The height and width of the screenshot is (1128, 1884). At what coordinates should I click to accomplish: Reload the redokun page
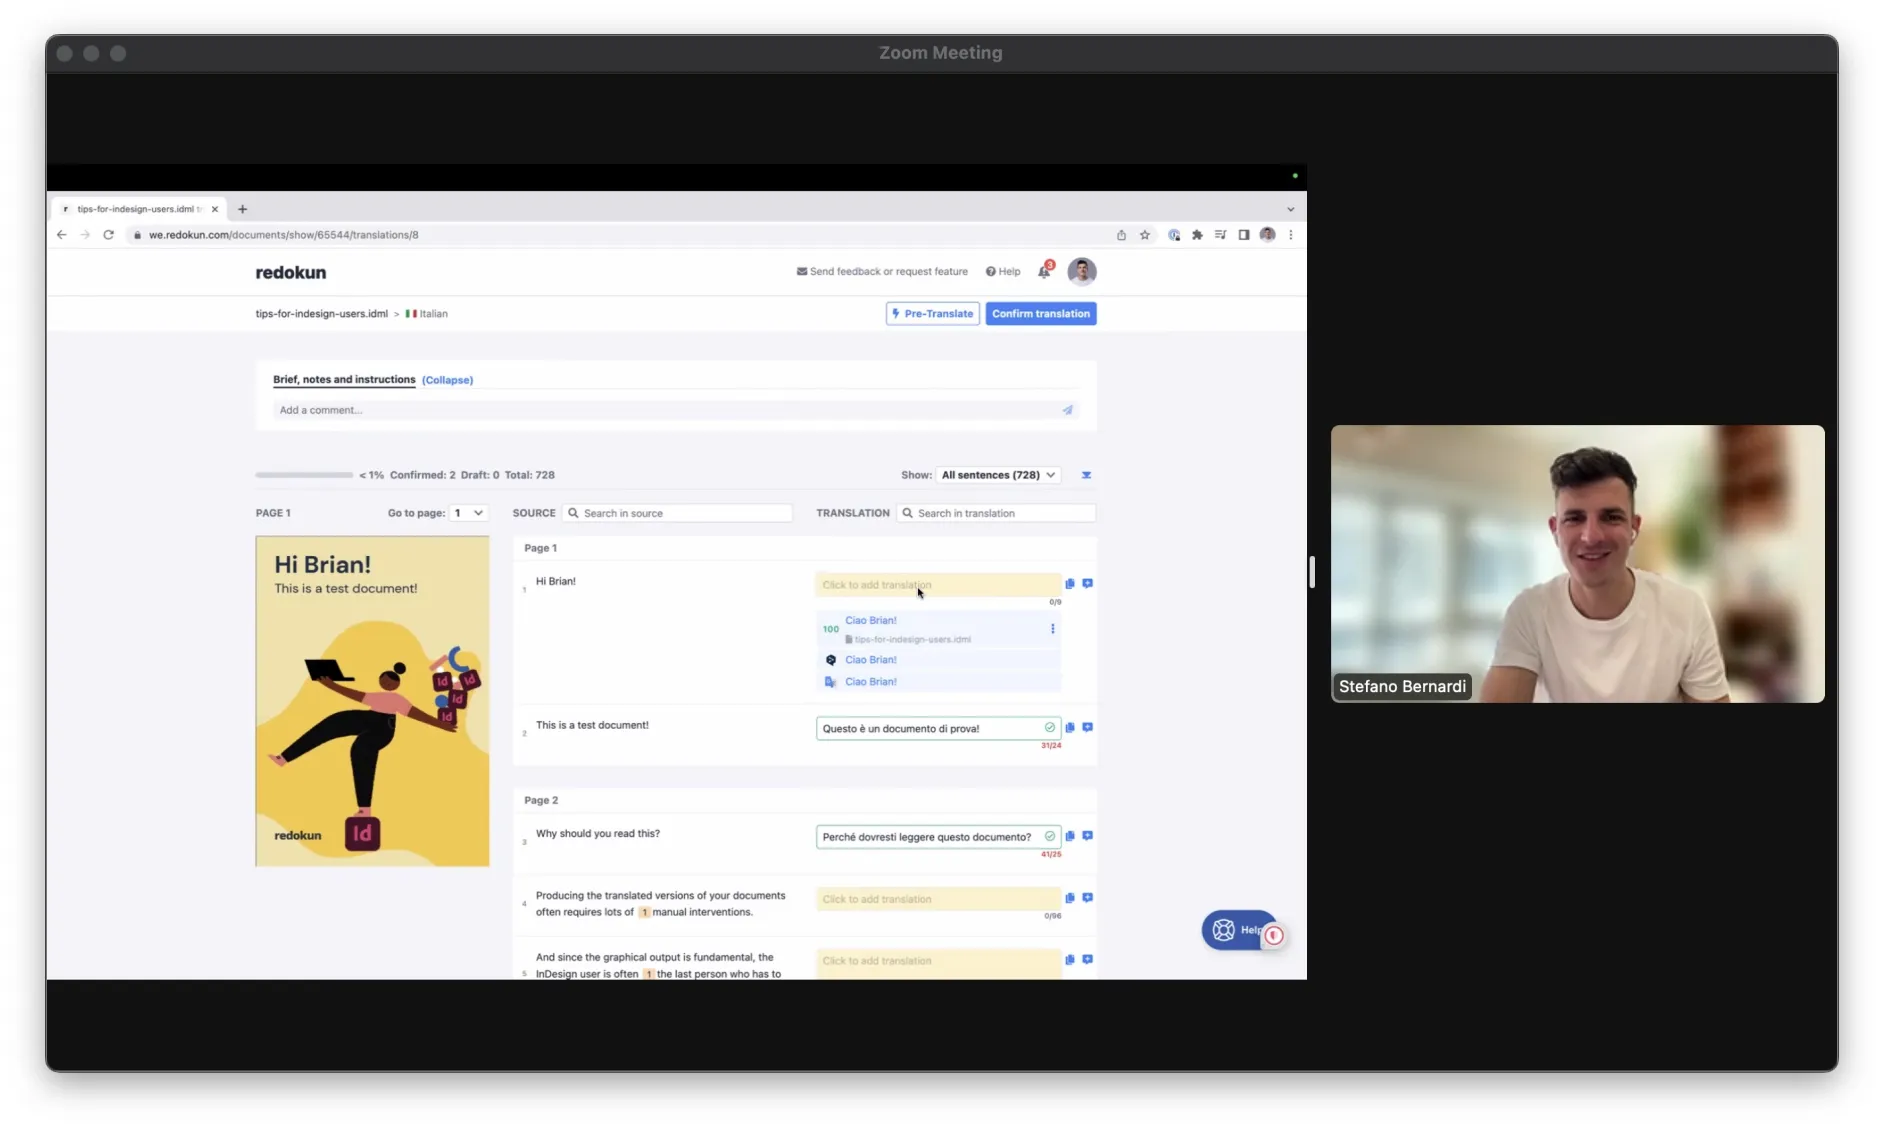pyautogui.click(x=109, y=235)
